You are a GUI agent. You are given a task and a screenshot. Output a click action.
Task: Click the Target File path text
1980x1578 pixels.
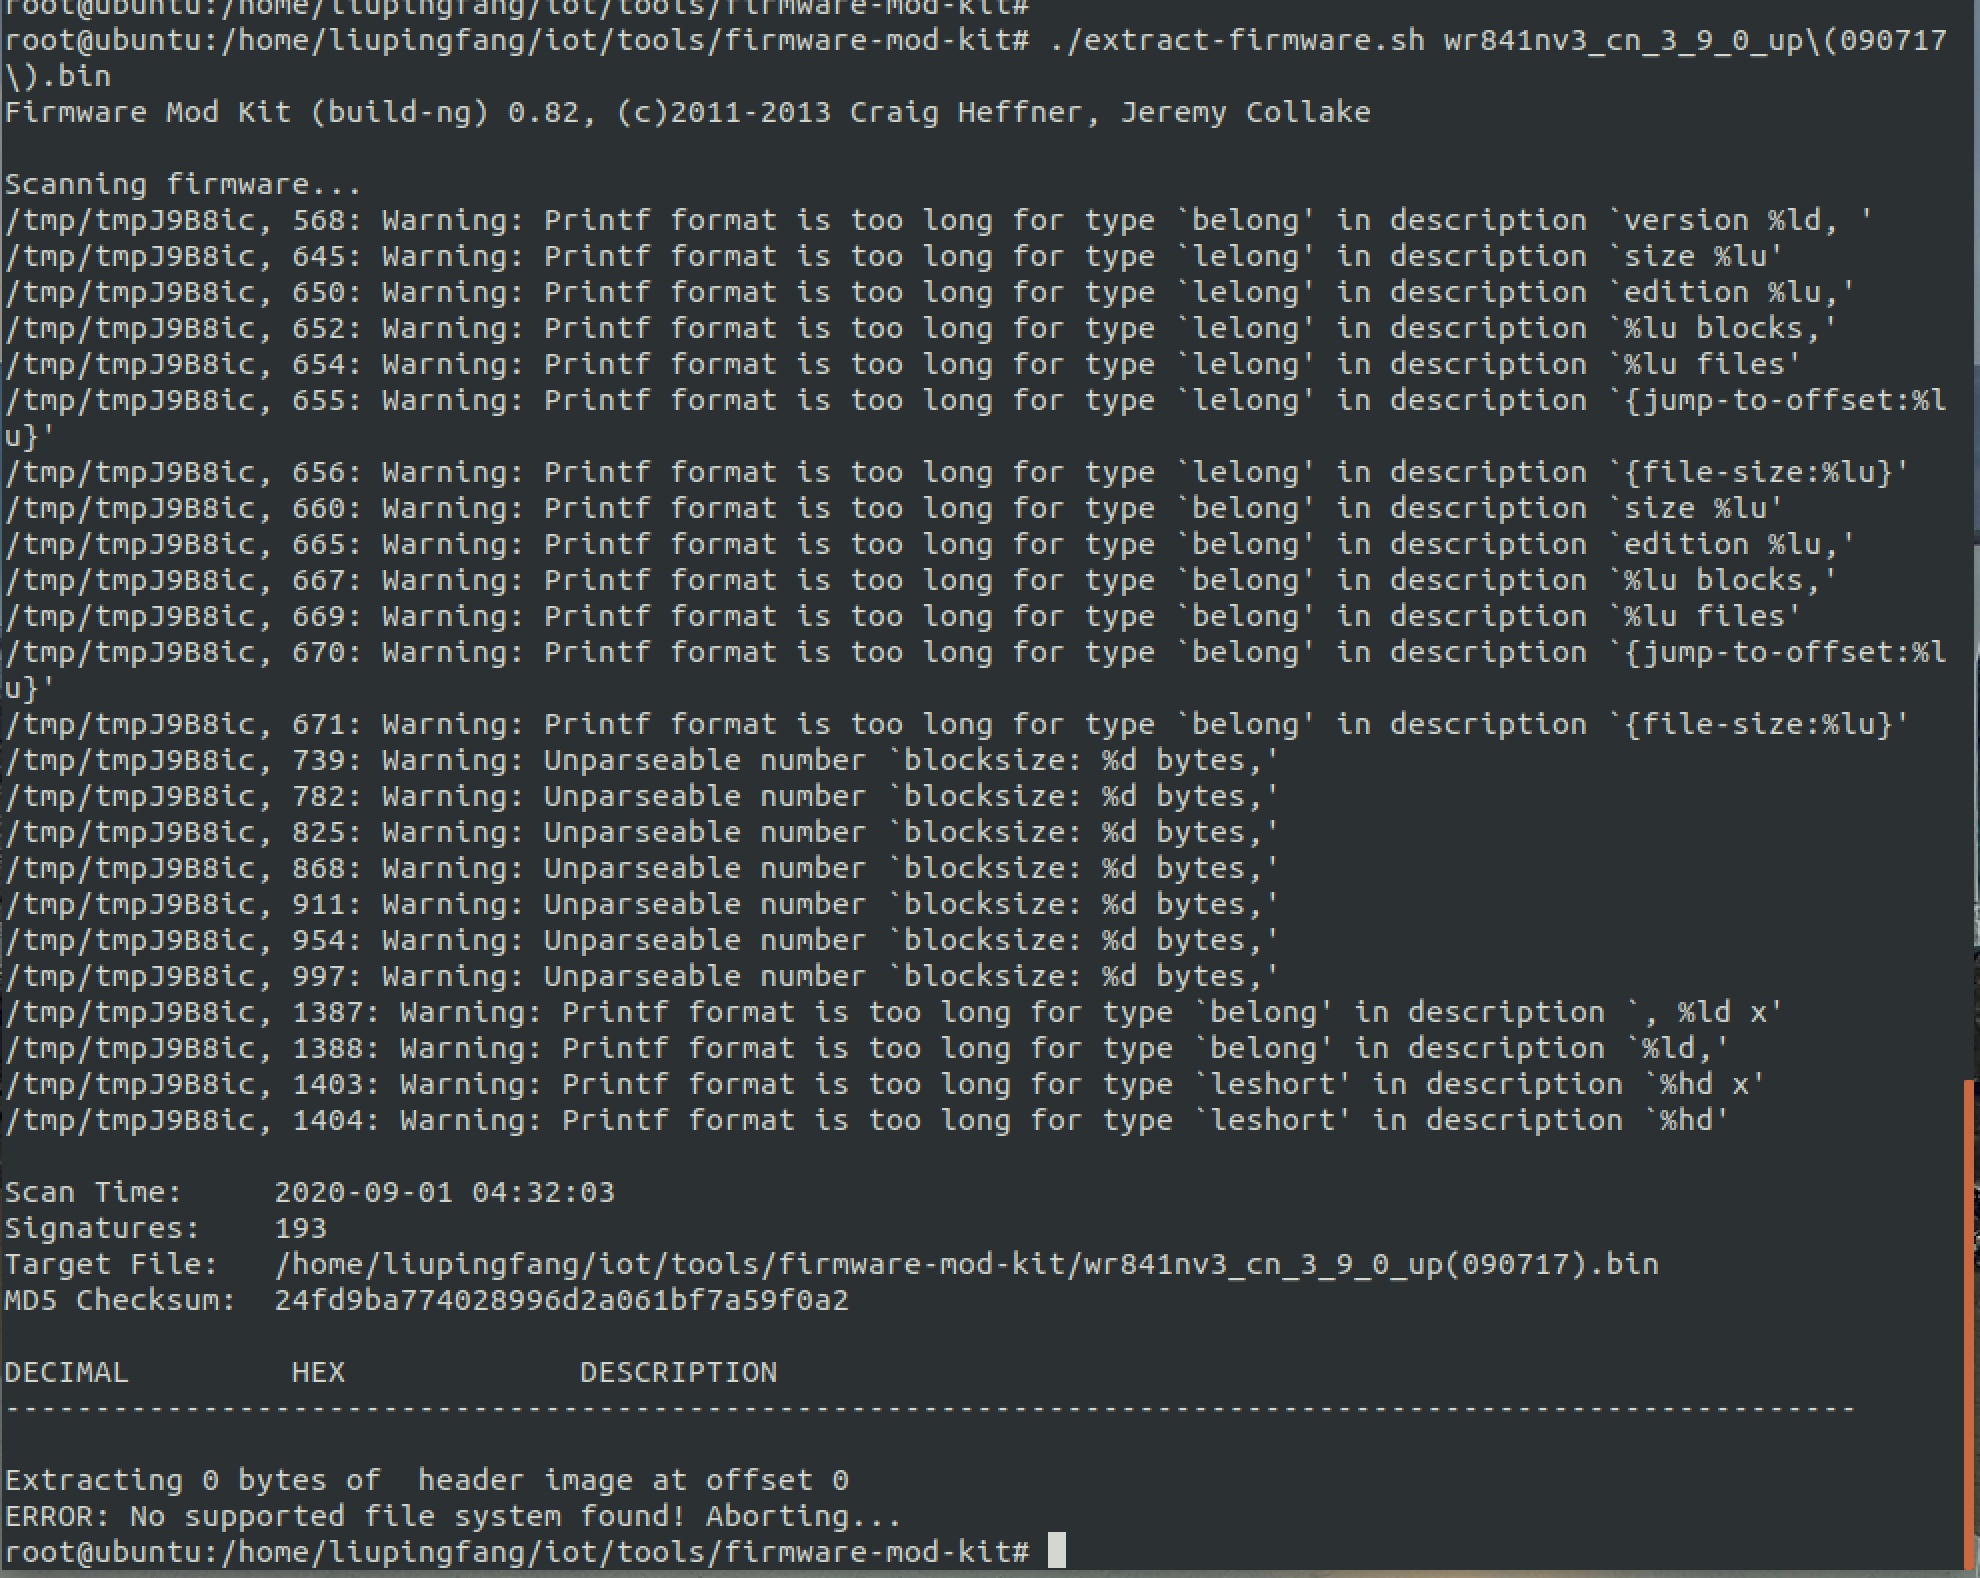(x=966, y=1264)
